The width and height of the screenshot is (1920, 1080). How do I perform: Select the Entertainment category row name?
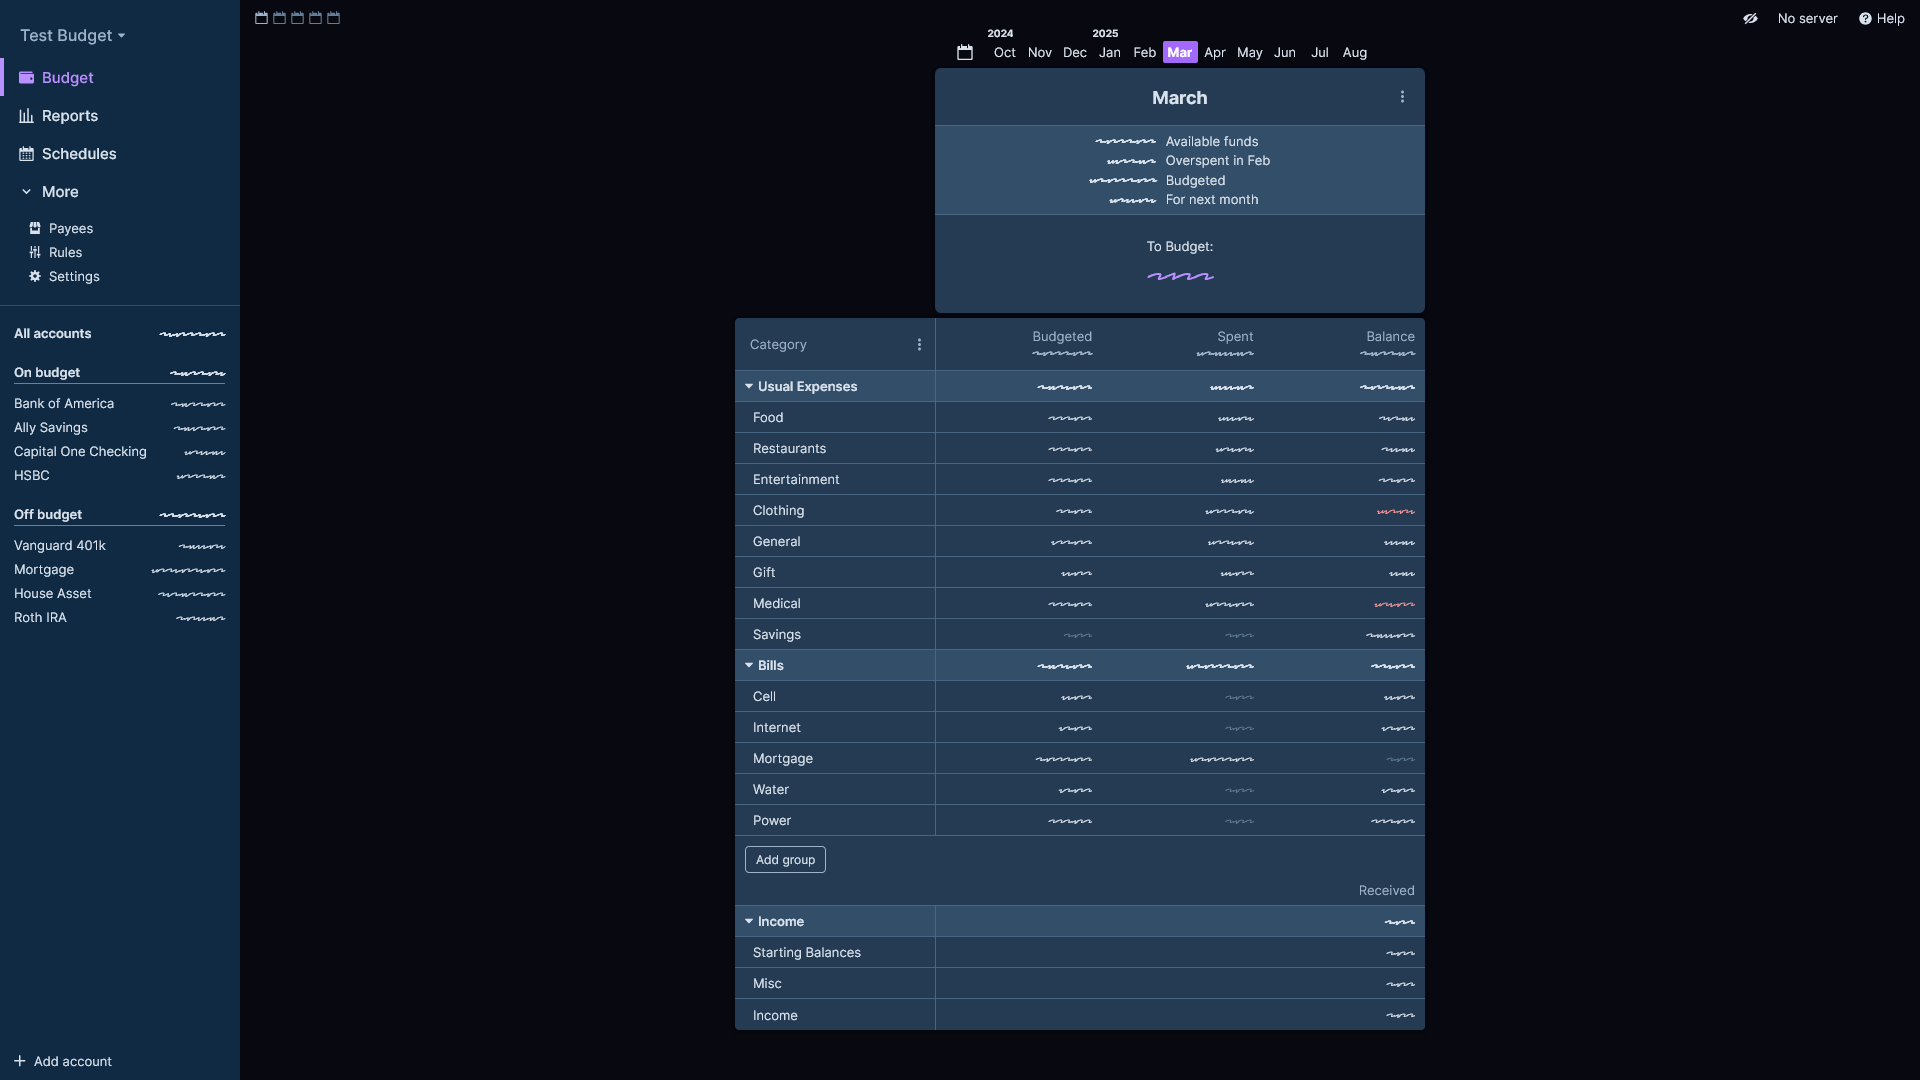(796, 480)
